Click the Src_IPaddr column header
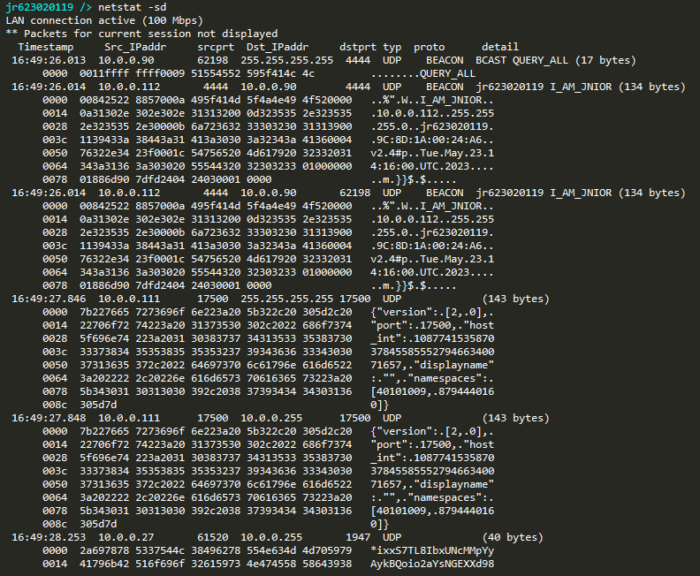The image size is (700, 576). point(135,47)
